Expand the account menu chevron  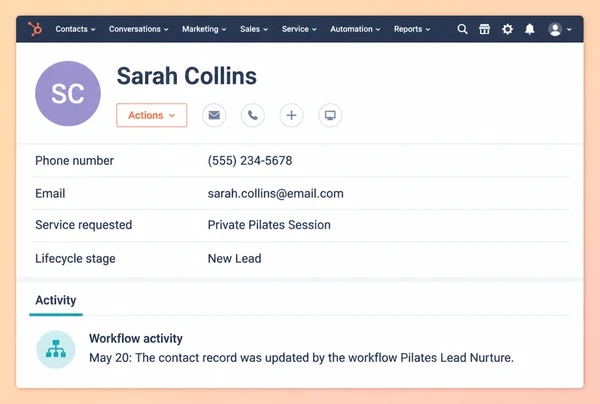pyautogui.click(x=569, y=29)
